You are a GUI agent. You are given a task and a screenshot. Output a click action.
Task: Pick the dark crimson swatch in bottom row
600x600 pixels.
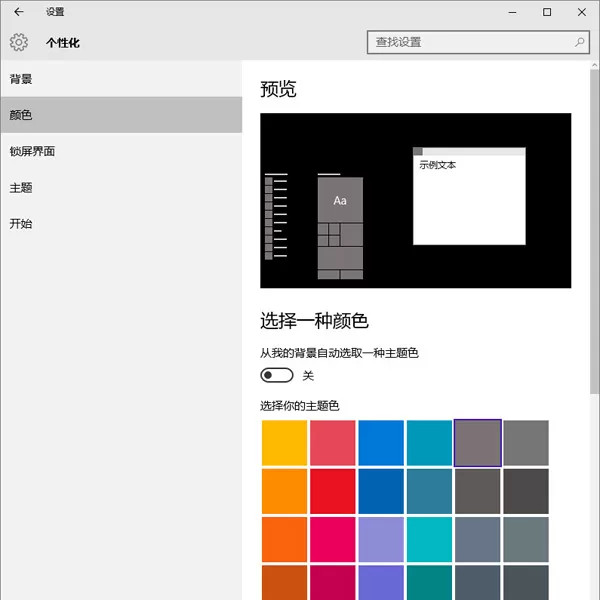(333, 582)
